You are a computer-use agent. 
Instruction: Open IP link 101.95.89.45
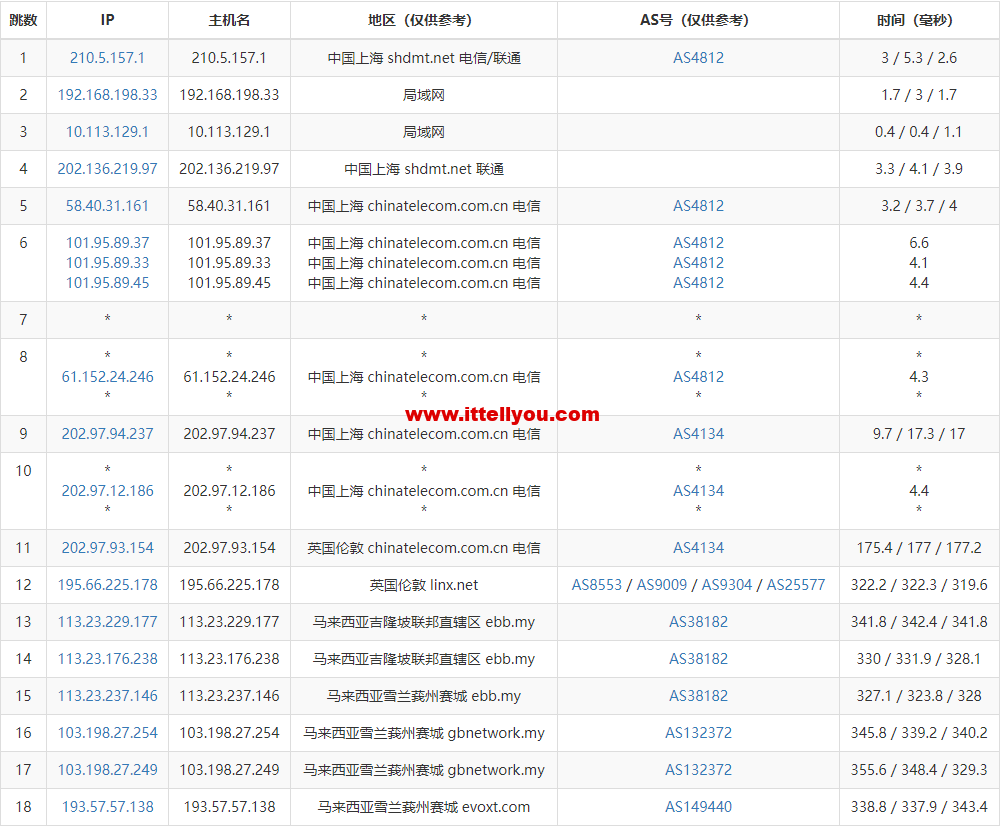tap(107, 283)
